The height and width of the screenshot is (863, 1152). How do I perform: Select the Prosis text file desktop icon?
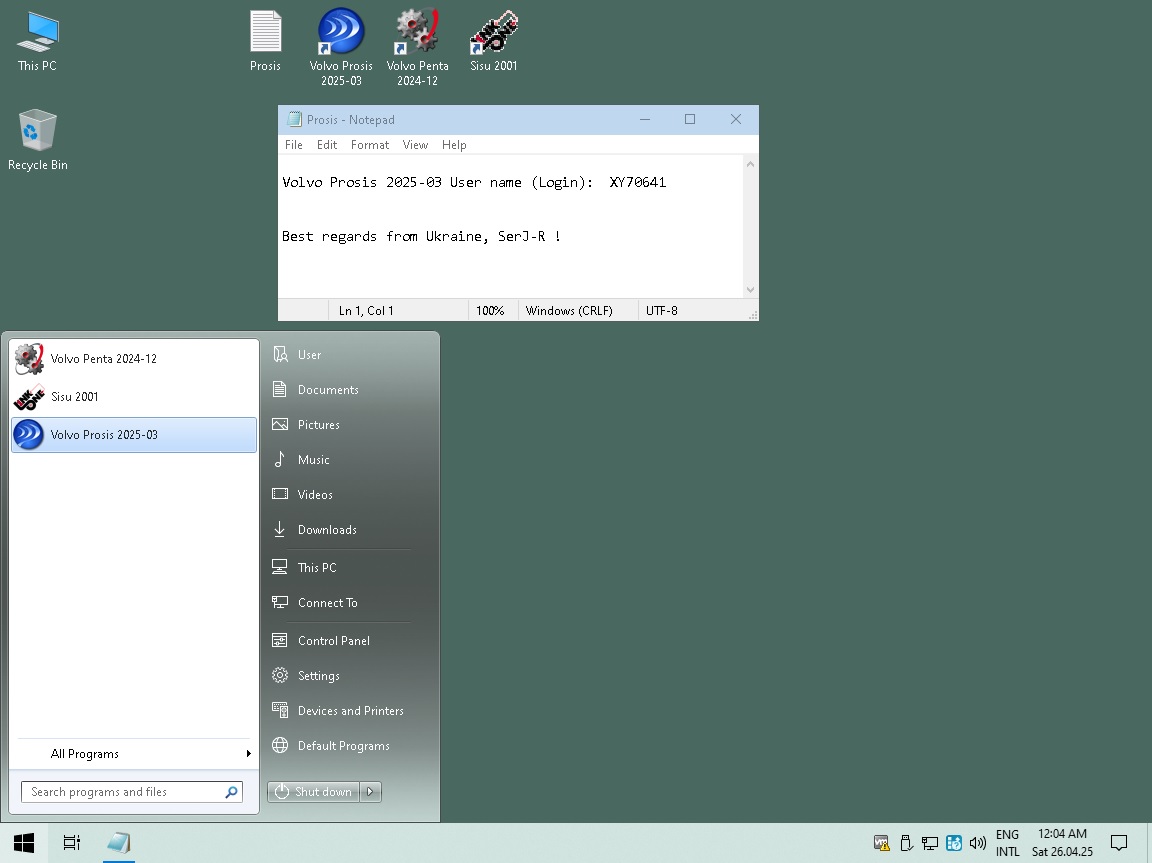point(265,41)
